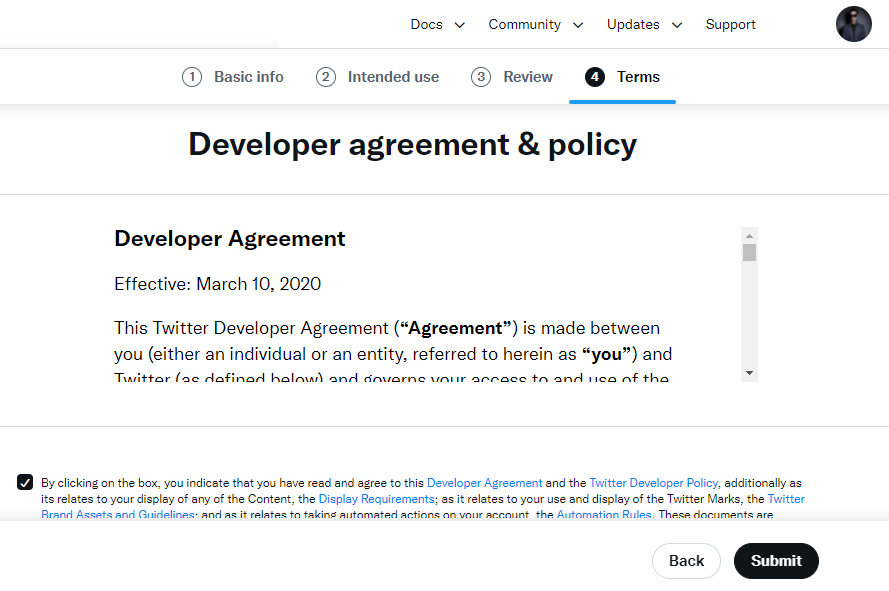889x591 pixels.
Task: Click the 'Effective: March 10, 2020' text
Action: click(218, 284)
